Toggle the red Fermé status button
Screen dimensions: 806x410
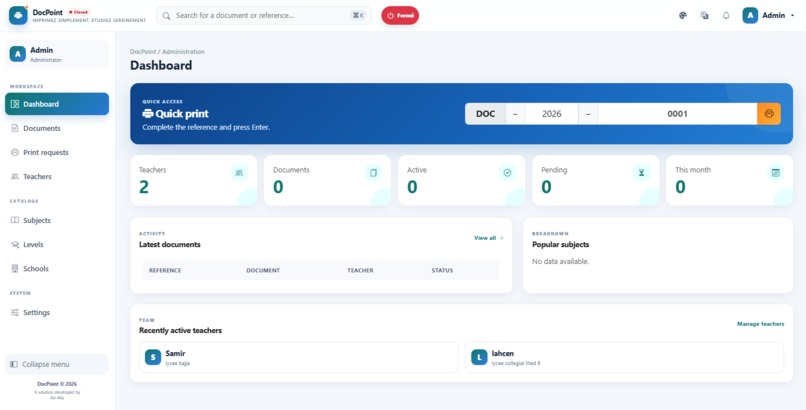[x=400, y=15]
